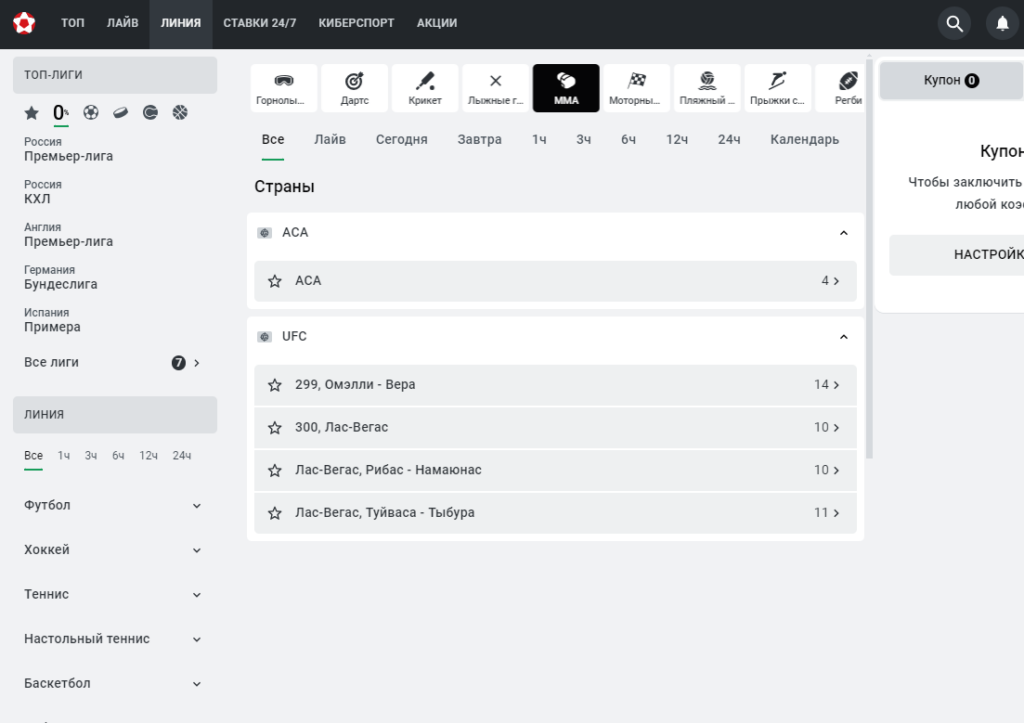Image resolution: width=1024 pixels, height=723 pixels.
Task: Choose the MMA sport tile
Action: 566,88
